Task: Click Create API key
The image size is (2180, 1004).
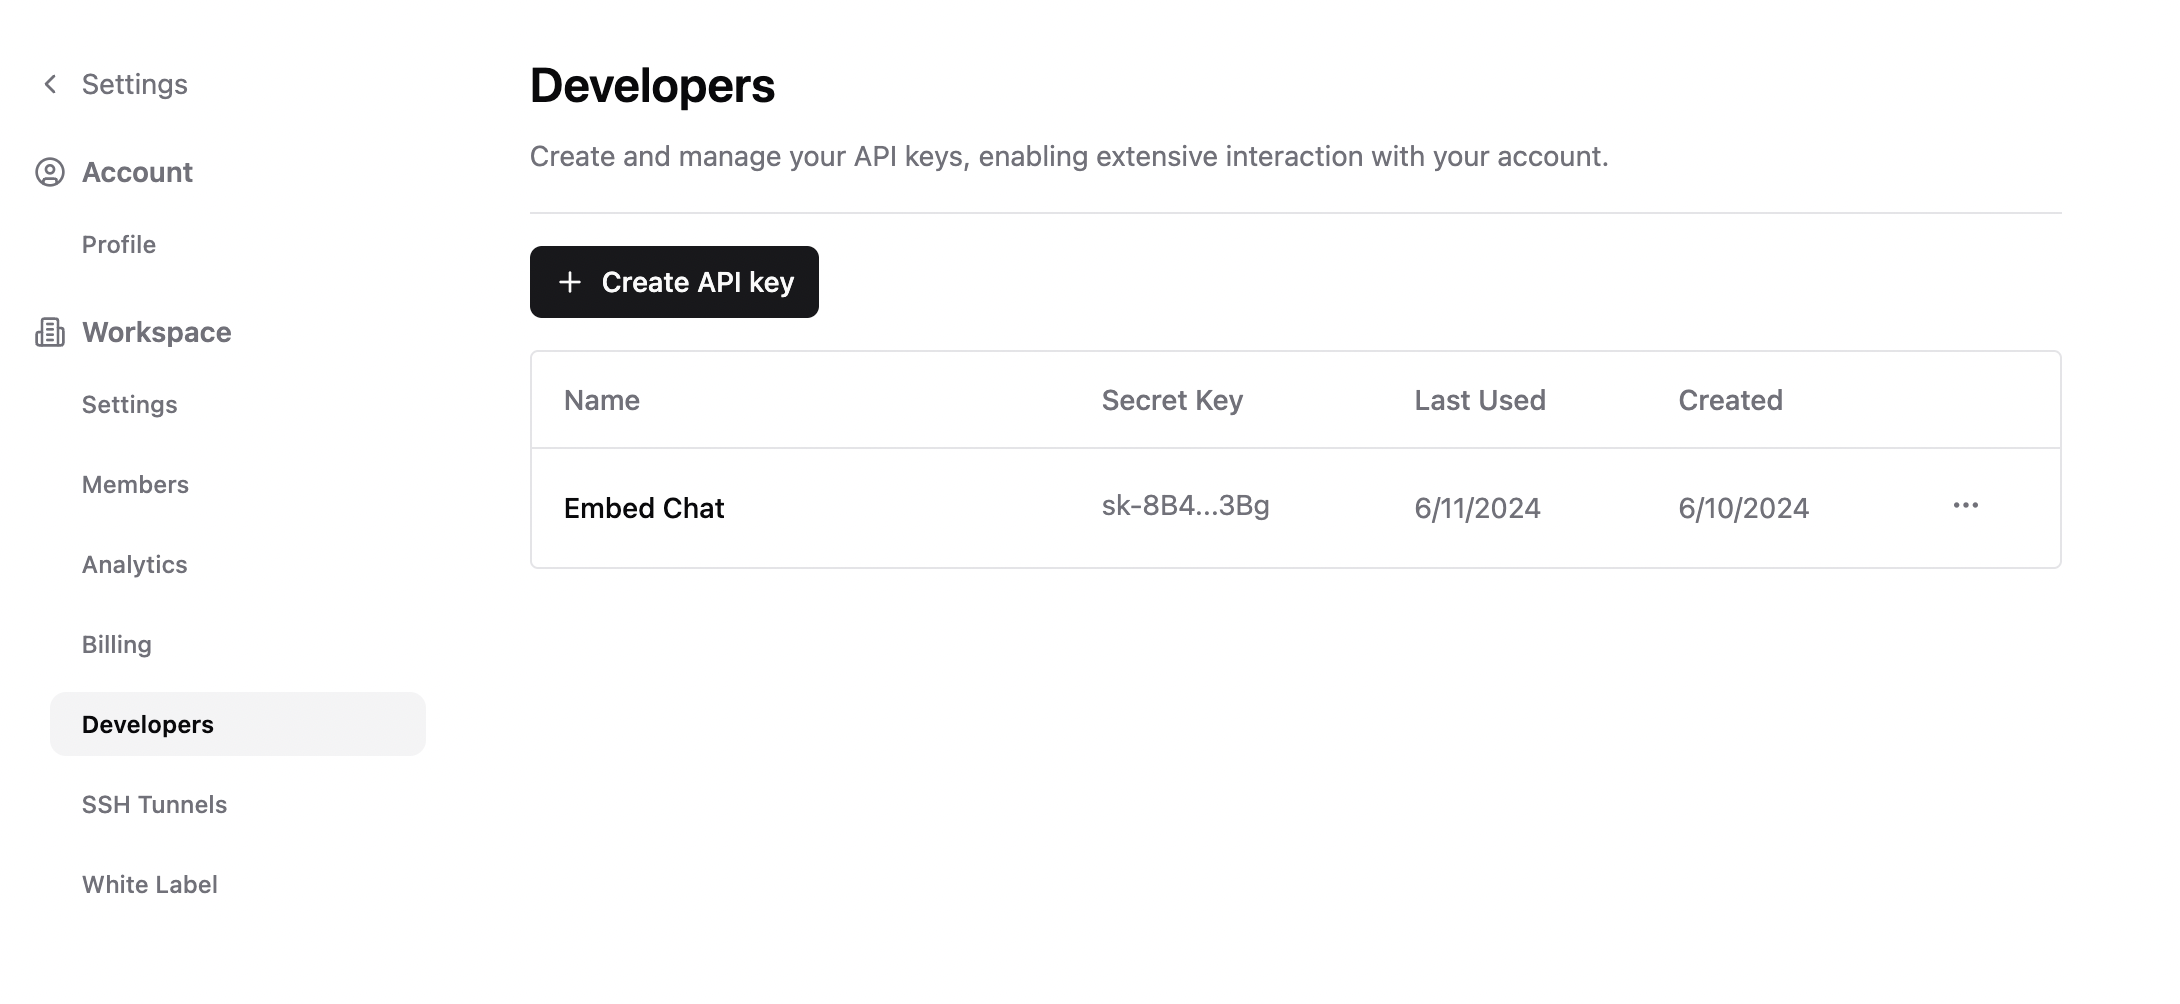Action: click(x=674, y=282)
